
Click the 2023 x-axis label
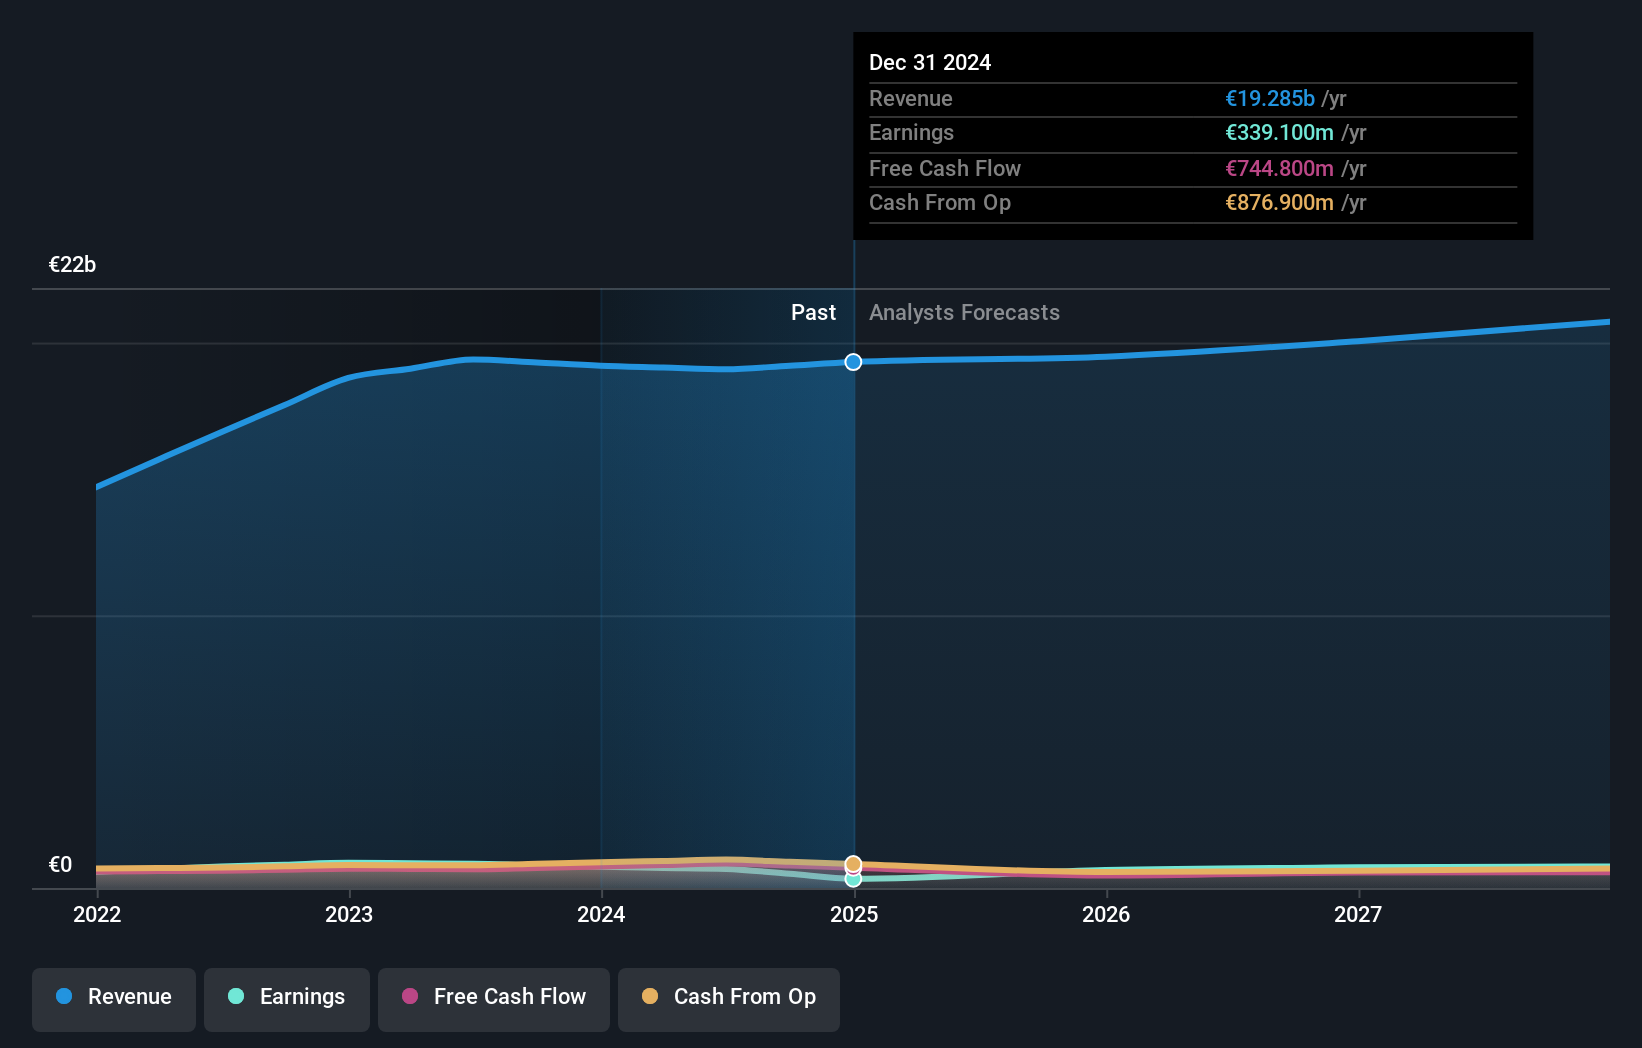pyautogui.click(x=349, y=914)
